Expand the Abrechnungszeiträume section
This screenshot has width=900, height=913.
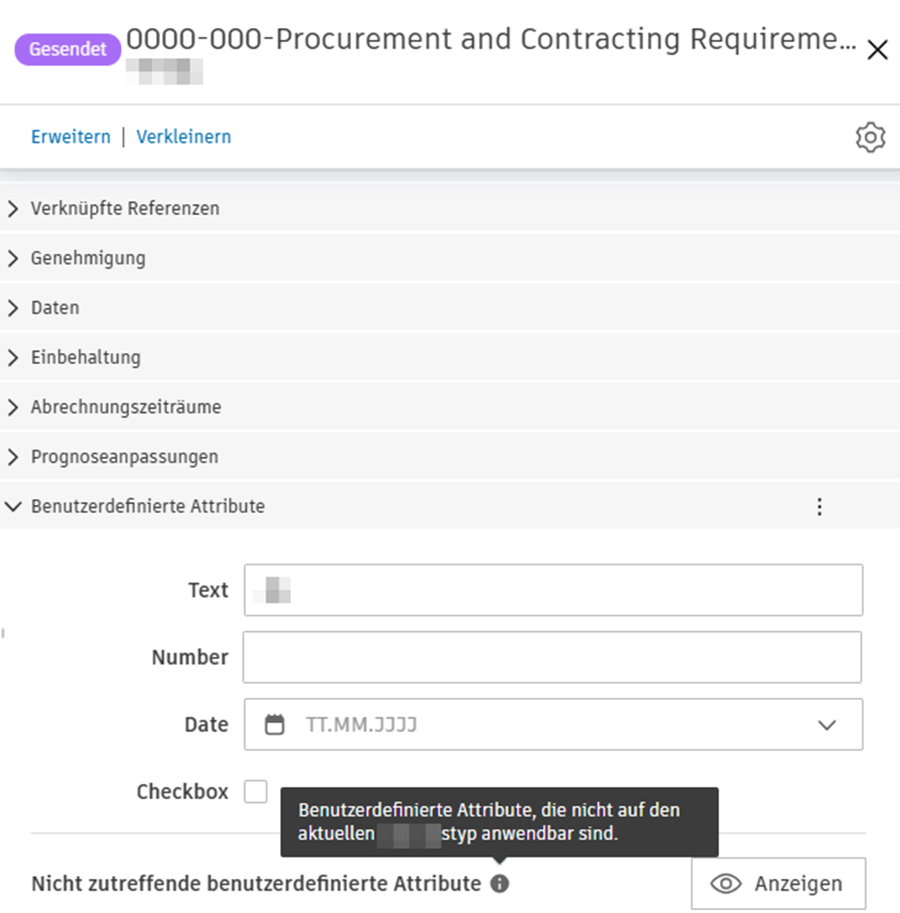click(126, 407)
